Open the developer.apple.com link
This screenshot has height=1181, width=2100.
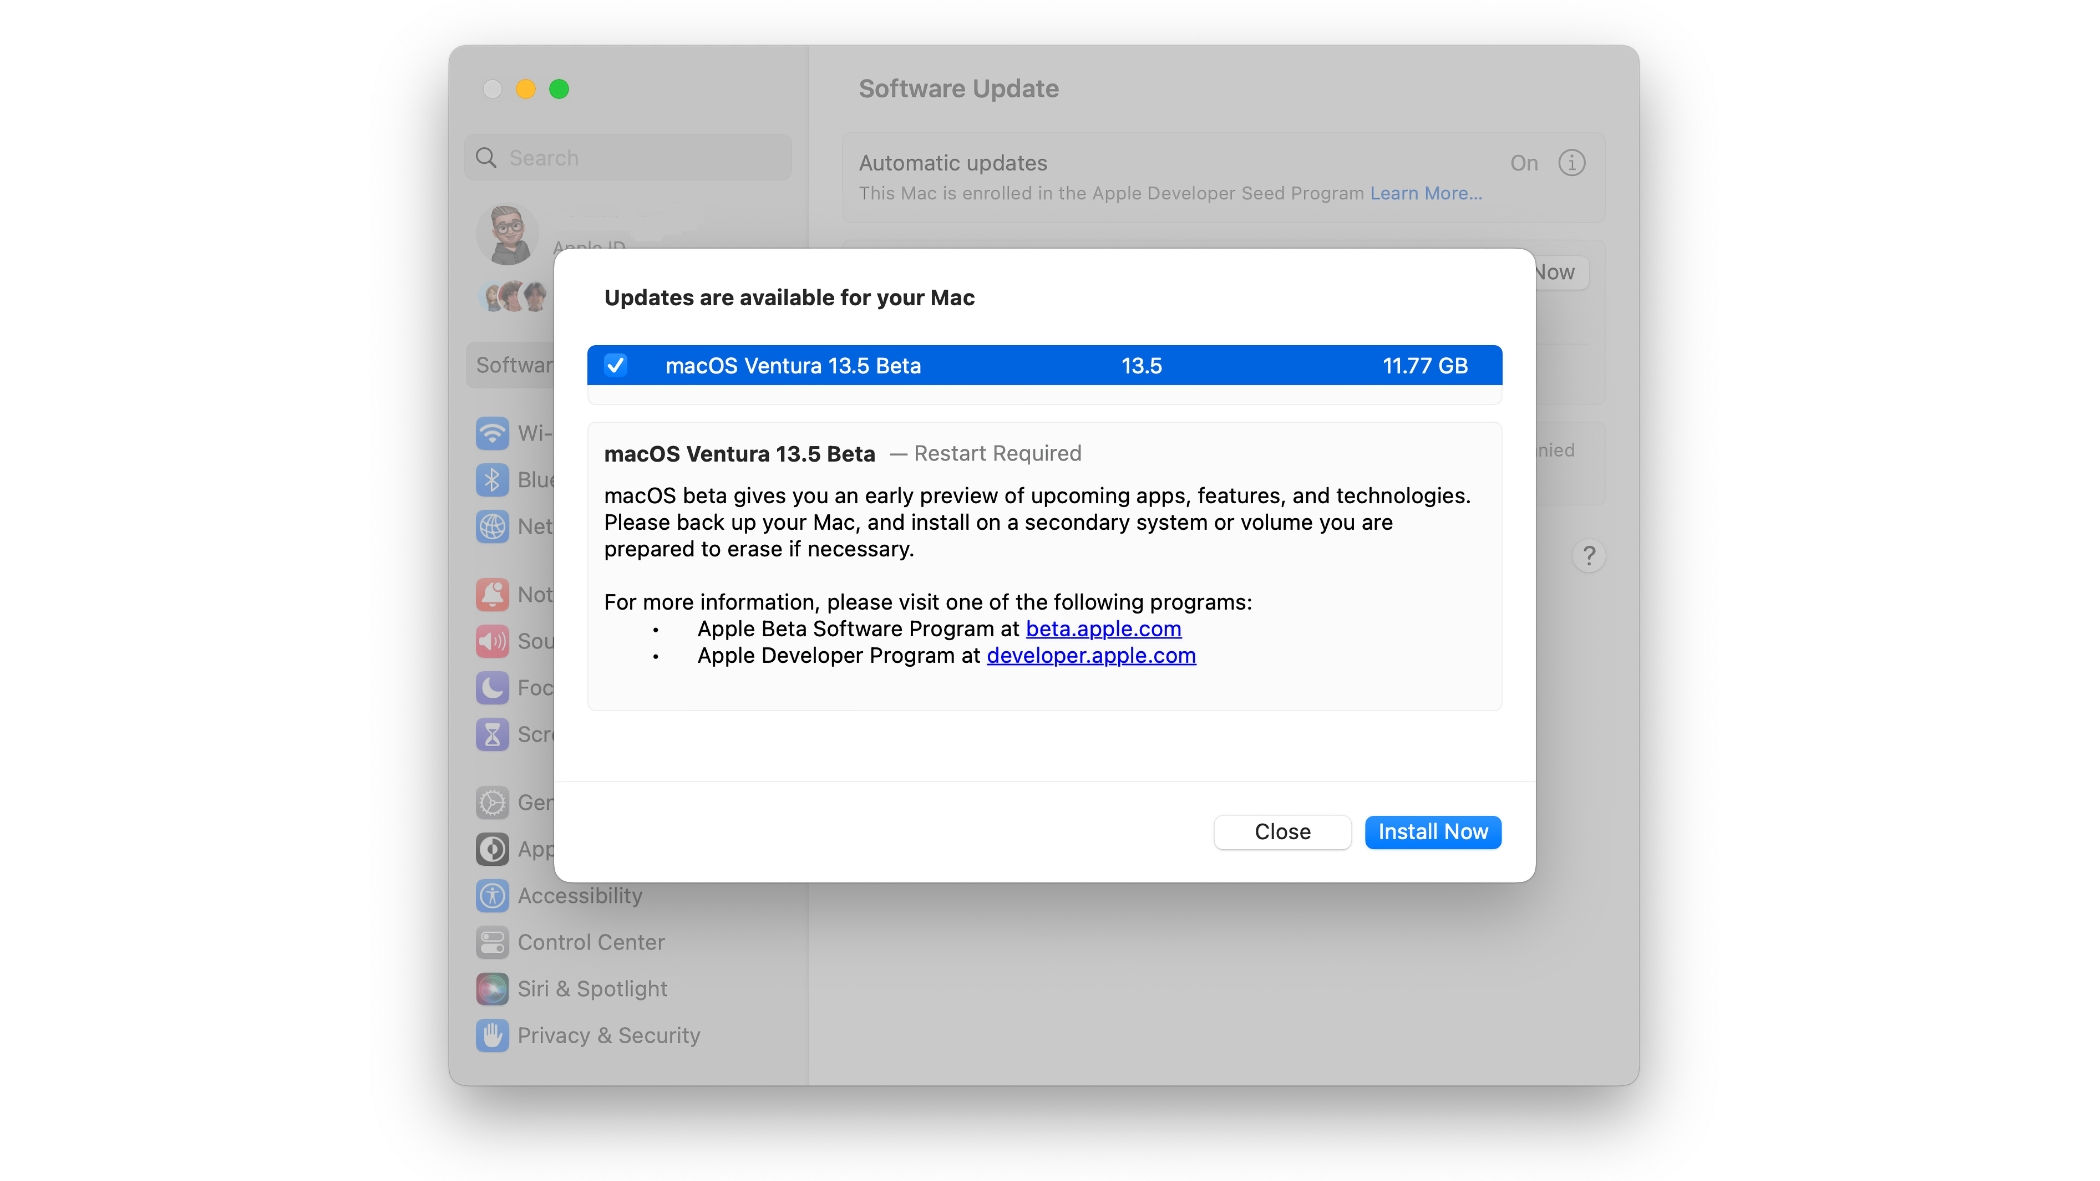point(1090,655)
